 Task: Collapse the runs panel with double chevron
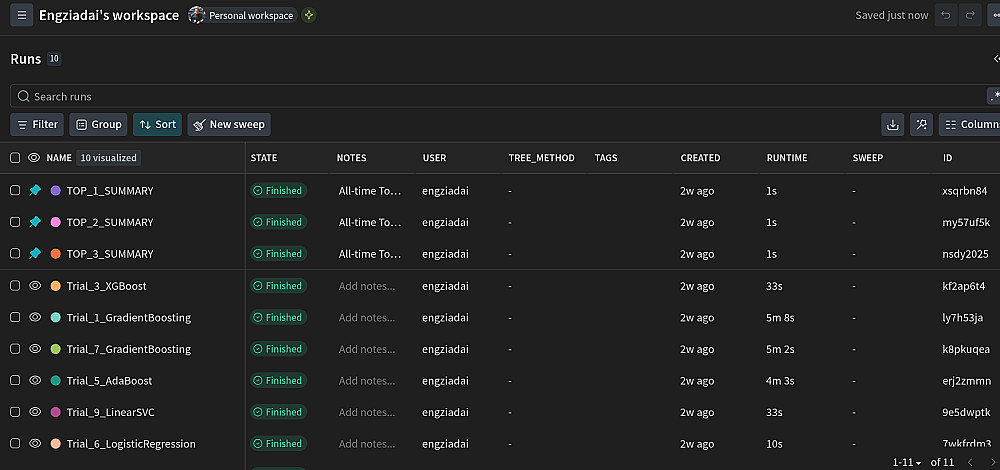(x=996, y=59)
